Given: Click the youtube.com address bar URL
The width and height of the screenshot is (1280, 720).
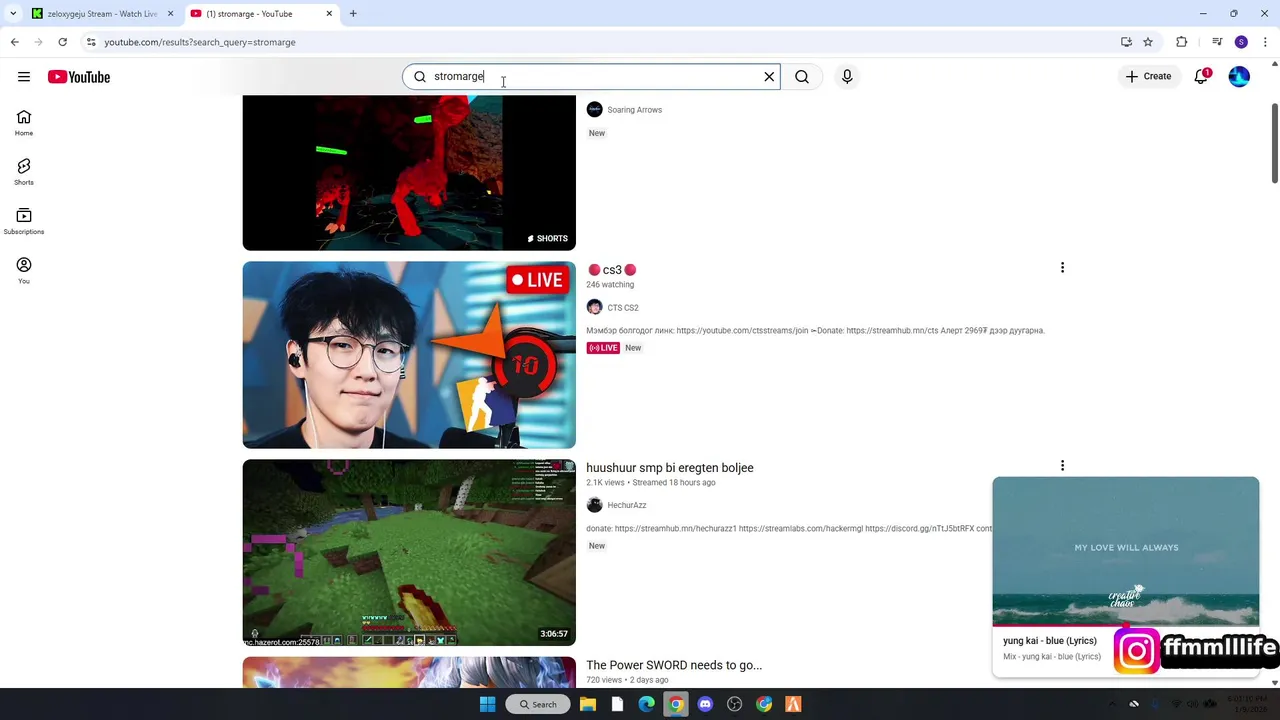Looking at the screenshot, I should pyautogui.click(x=200, y=42).
